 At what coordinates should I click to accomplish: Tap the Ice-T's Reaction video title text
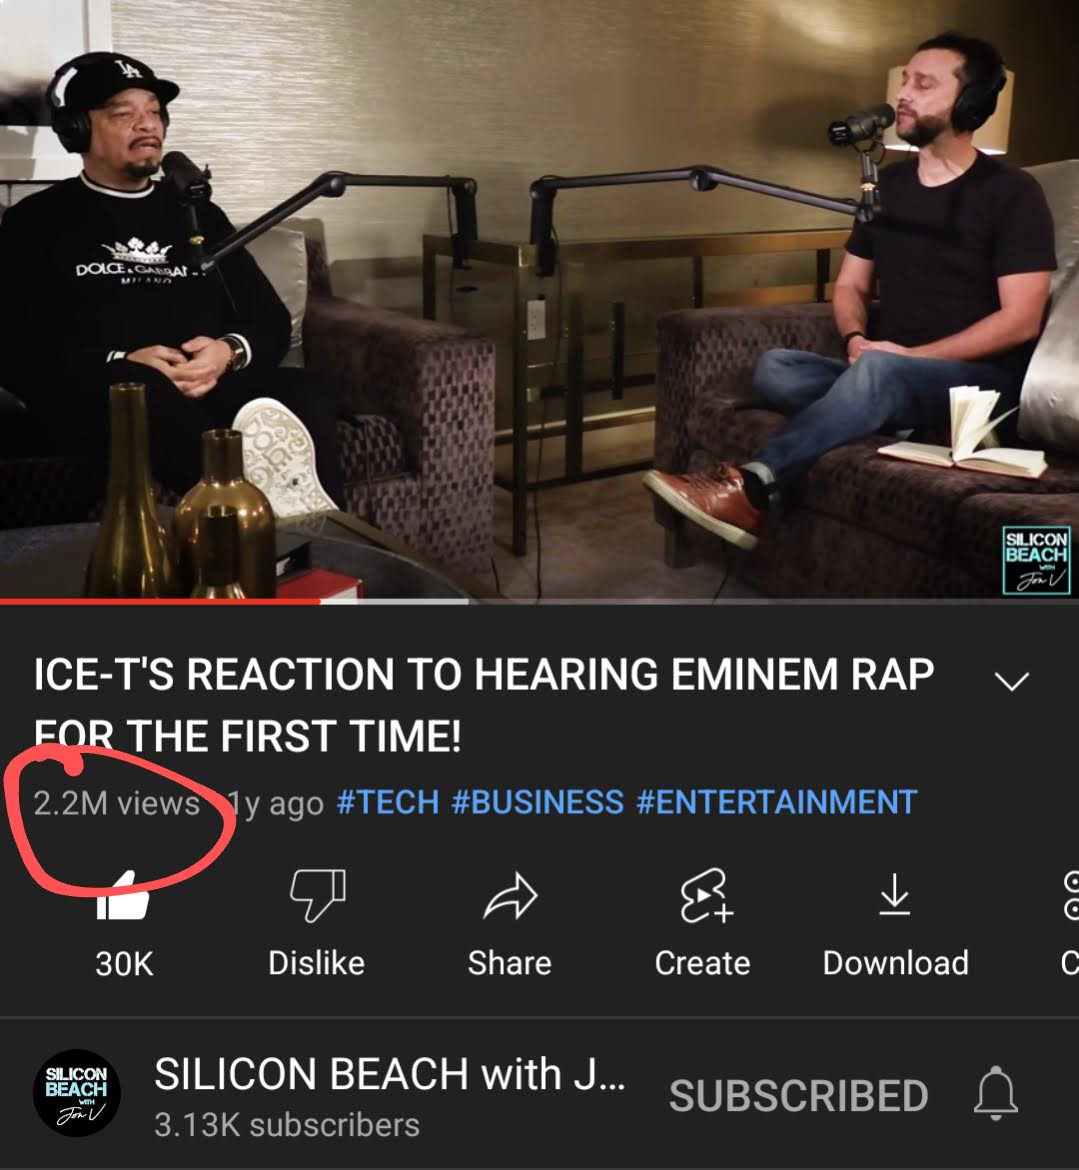coord(484,705)
